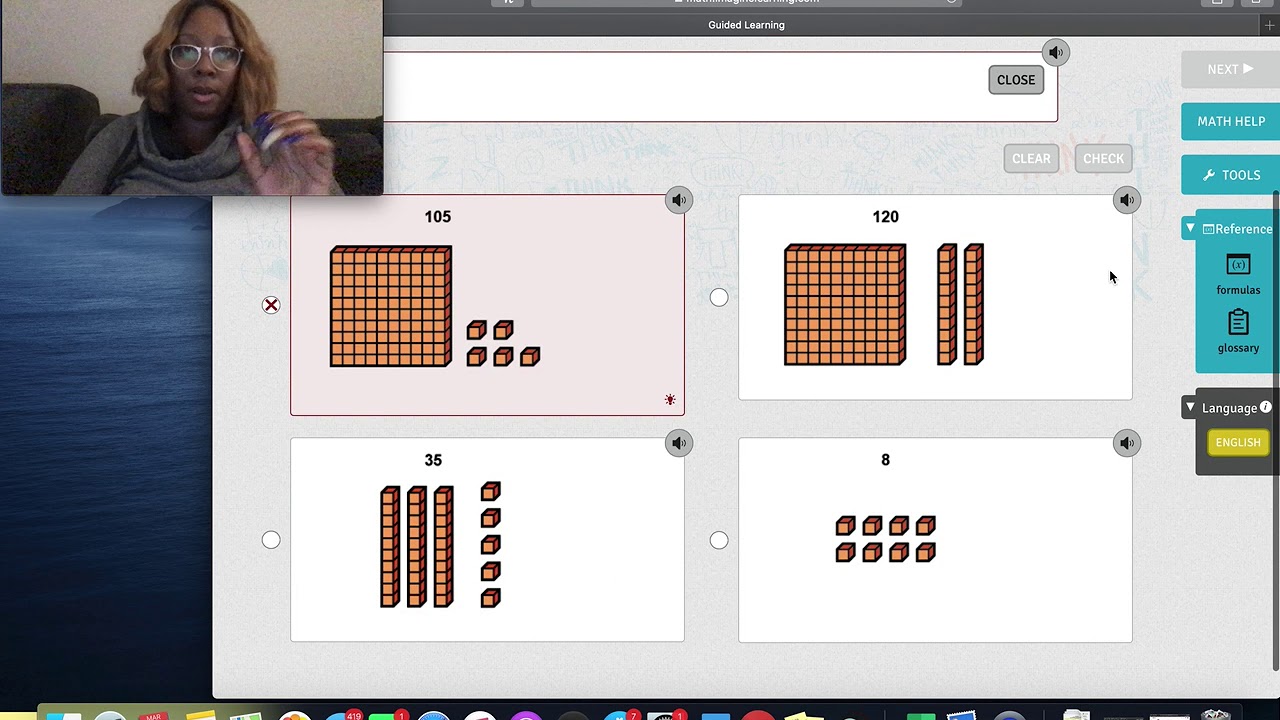The height and width of the screenshot is (720, 1280).
Task: Play audio for the 105 answer card
Action: pyautogui.click(x=679, y=200)
